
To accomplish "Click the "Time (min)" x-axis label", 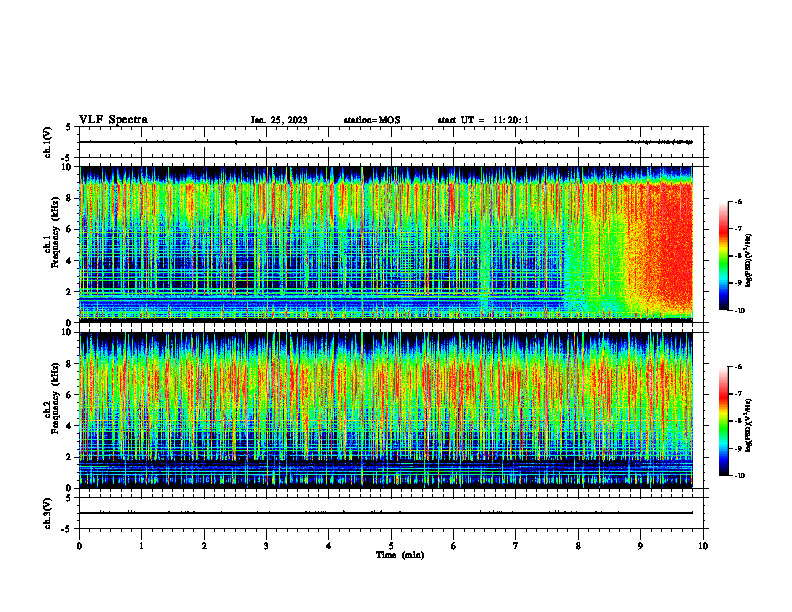I will 400,555.
